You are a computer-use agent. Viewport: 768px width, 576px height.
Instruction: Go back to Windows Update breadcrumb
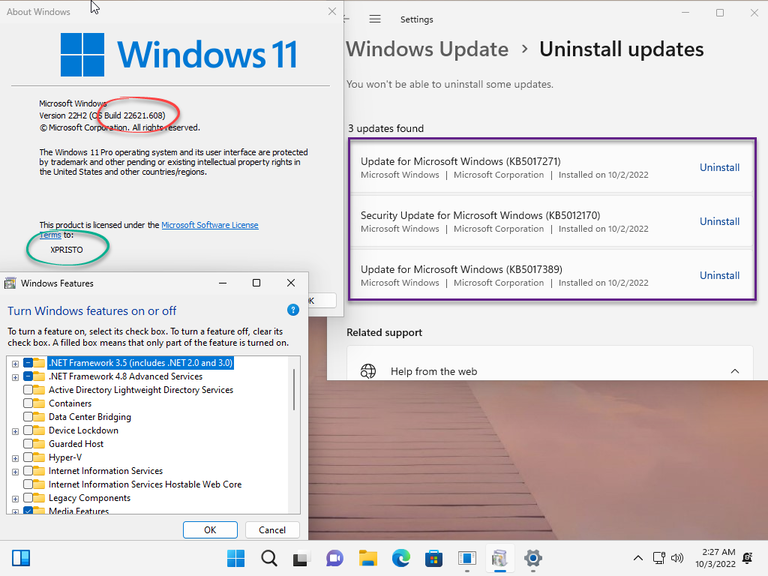tap(428, 49)
